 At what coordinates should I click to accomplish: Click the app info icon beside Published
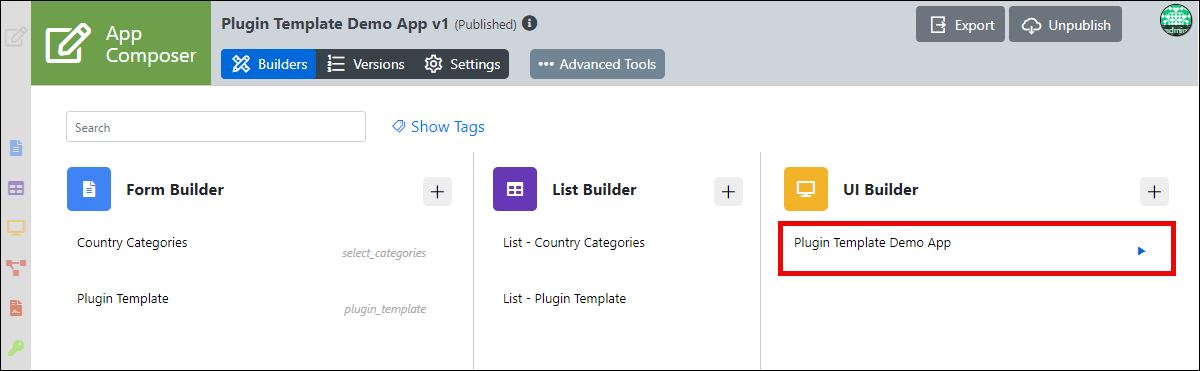tap(530, 23)
